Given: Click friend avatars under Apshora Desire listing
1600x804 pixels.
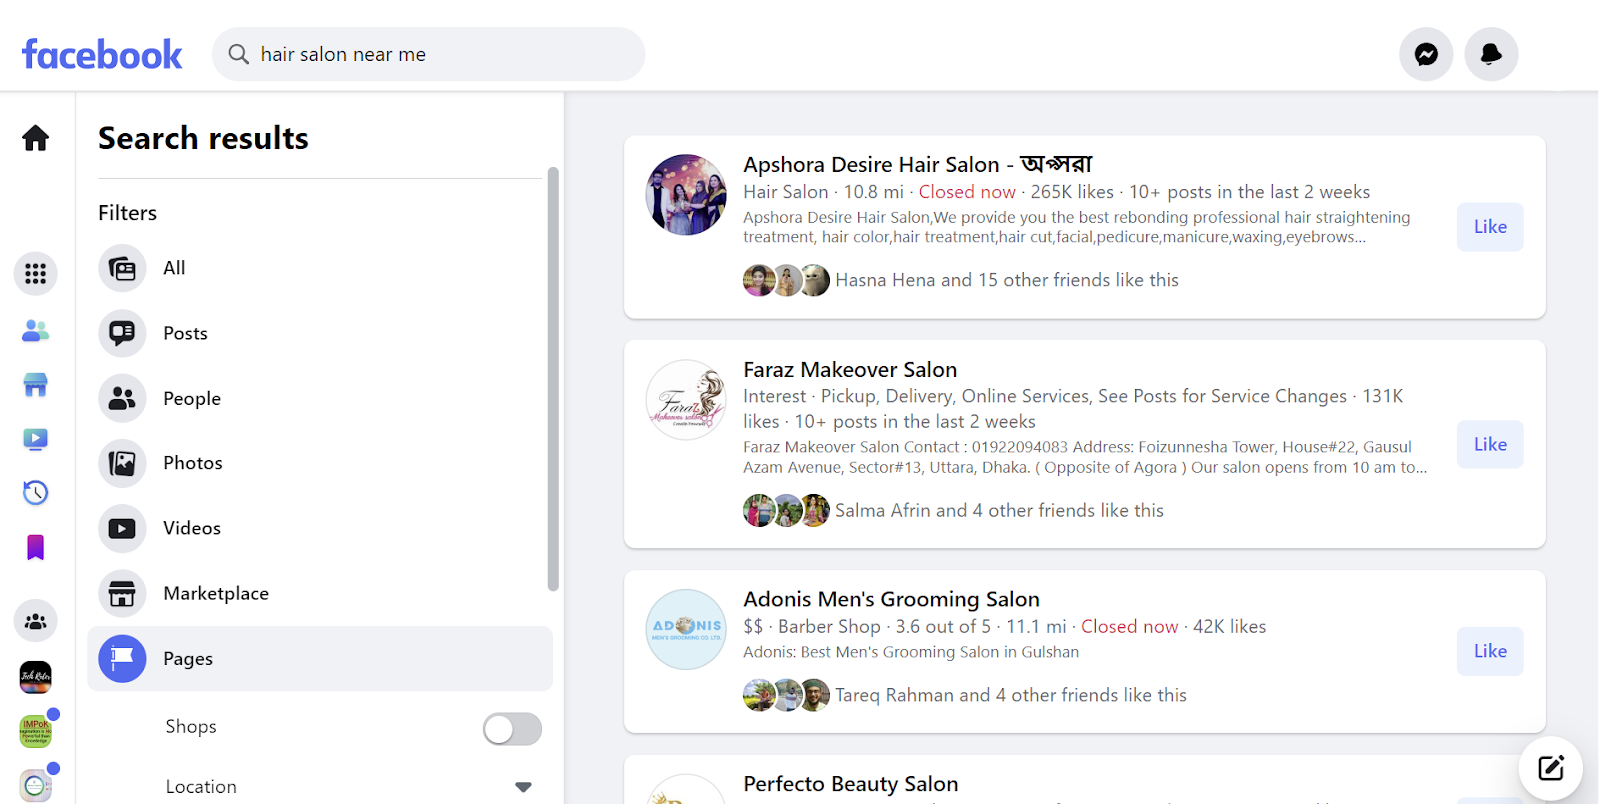Looking at the screenshot, I should 786,280.
